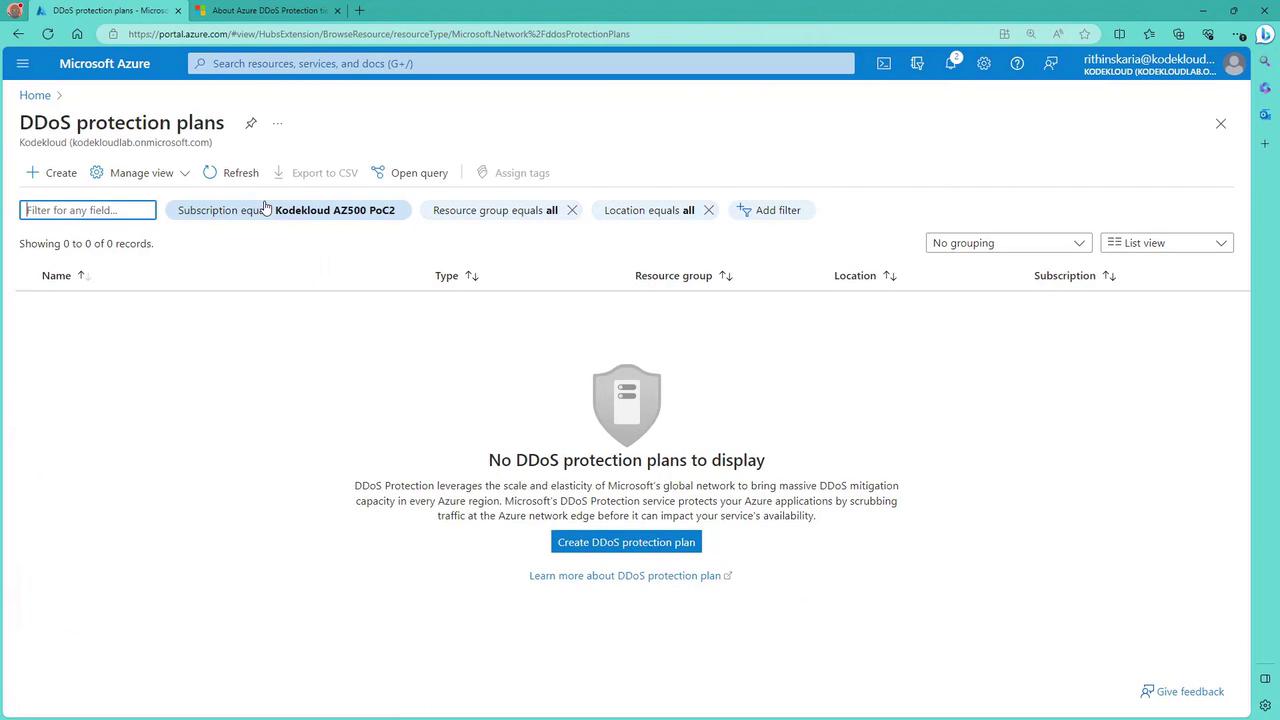1280x720 pixels.
Task: Open the Edge Bing Copilot icon
Action: (1265, 34)
